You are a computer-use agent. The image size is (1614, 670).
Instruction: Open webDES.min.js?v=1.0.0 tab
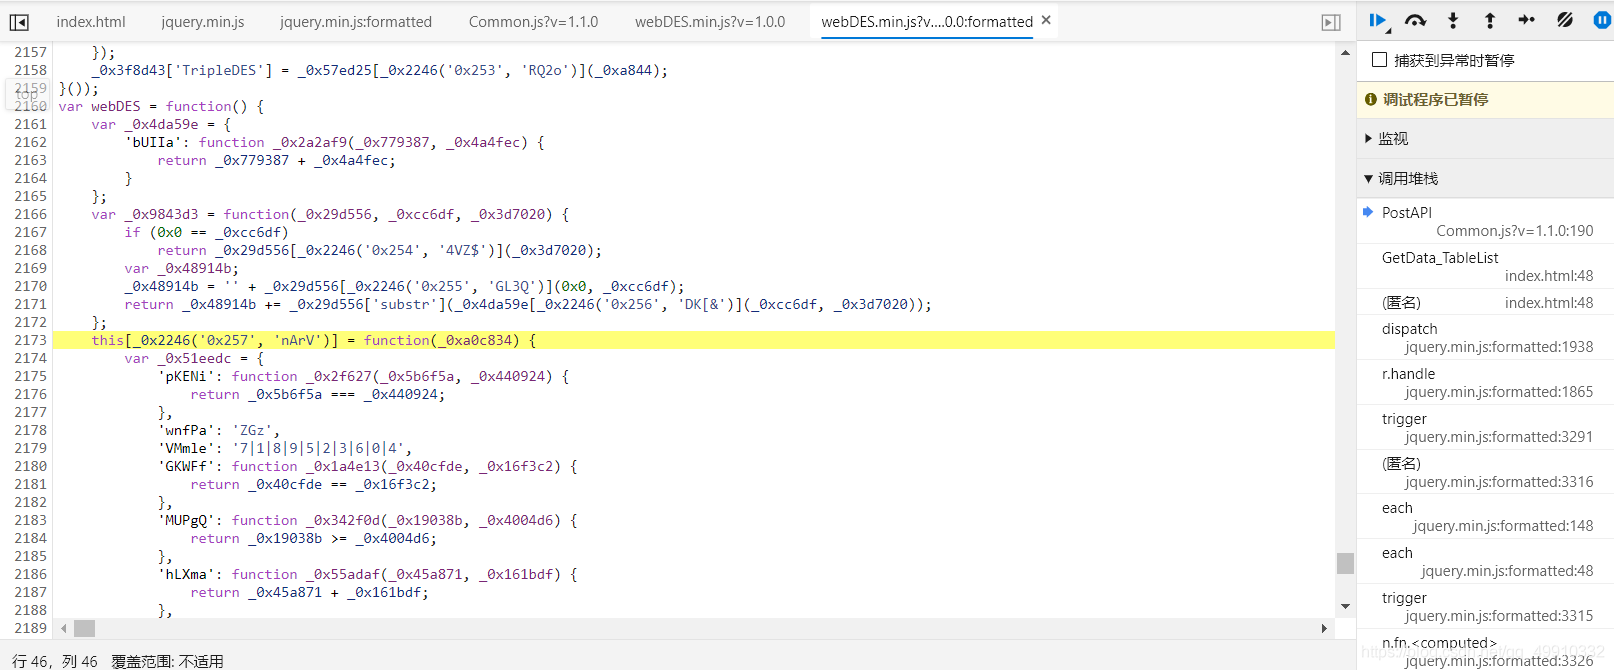710,21
